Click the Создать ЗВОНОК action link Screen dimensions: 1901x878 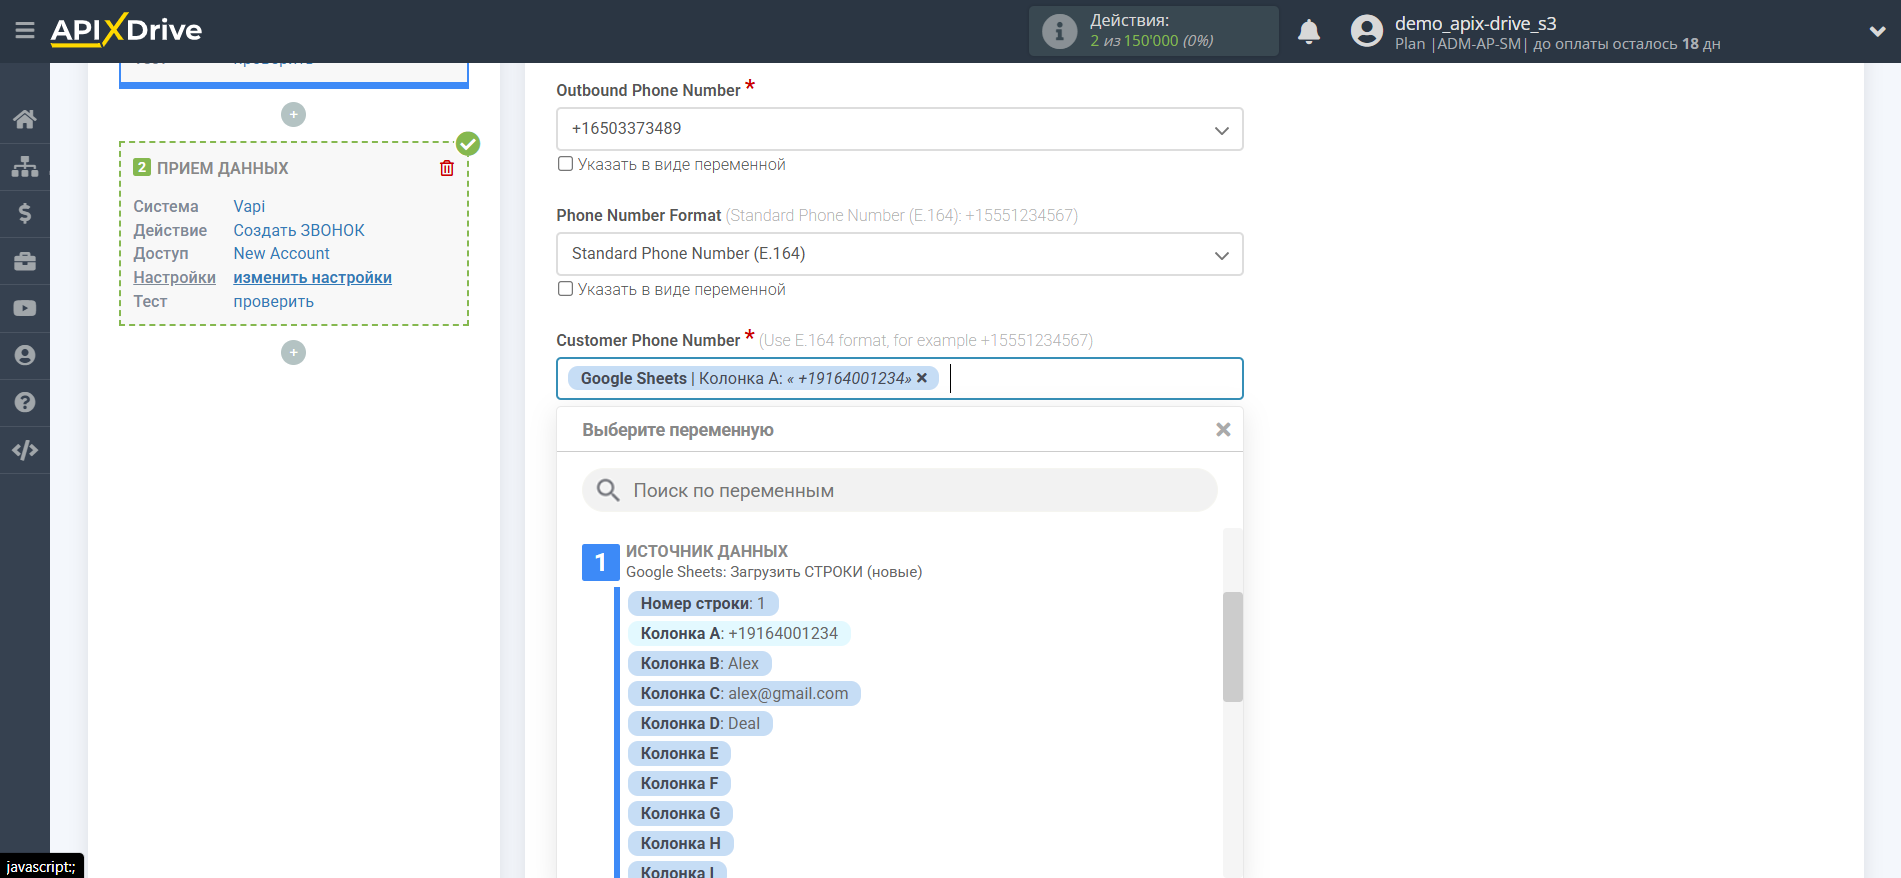[299, 230]
